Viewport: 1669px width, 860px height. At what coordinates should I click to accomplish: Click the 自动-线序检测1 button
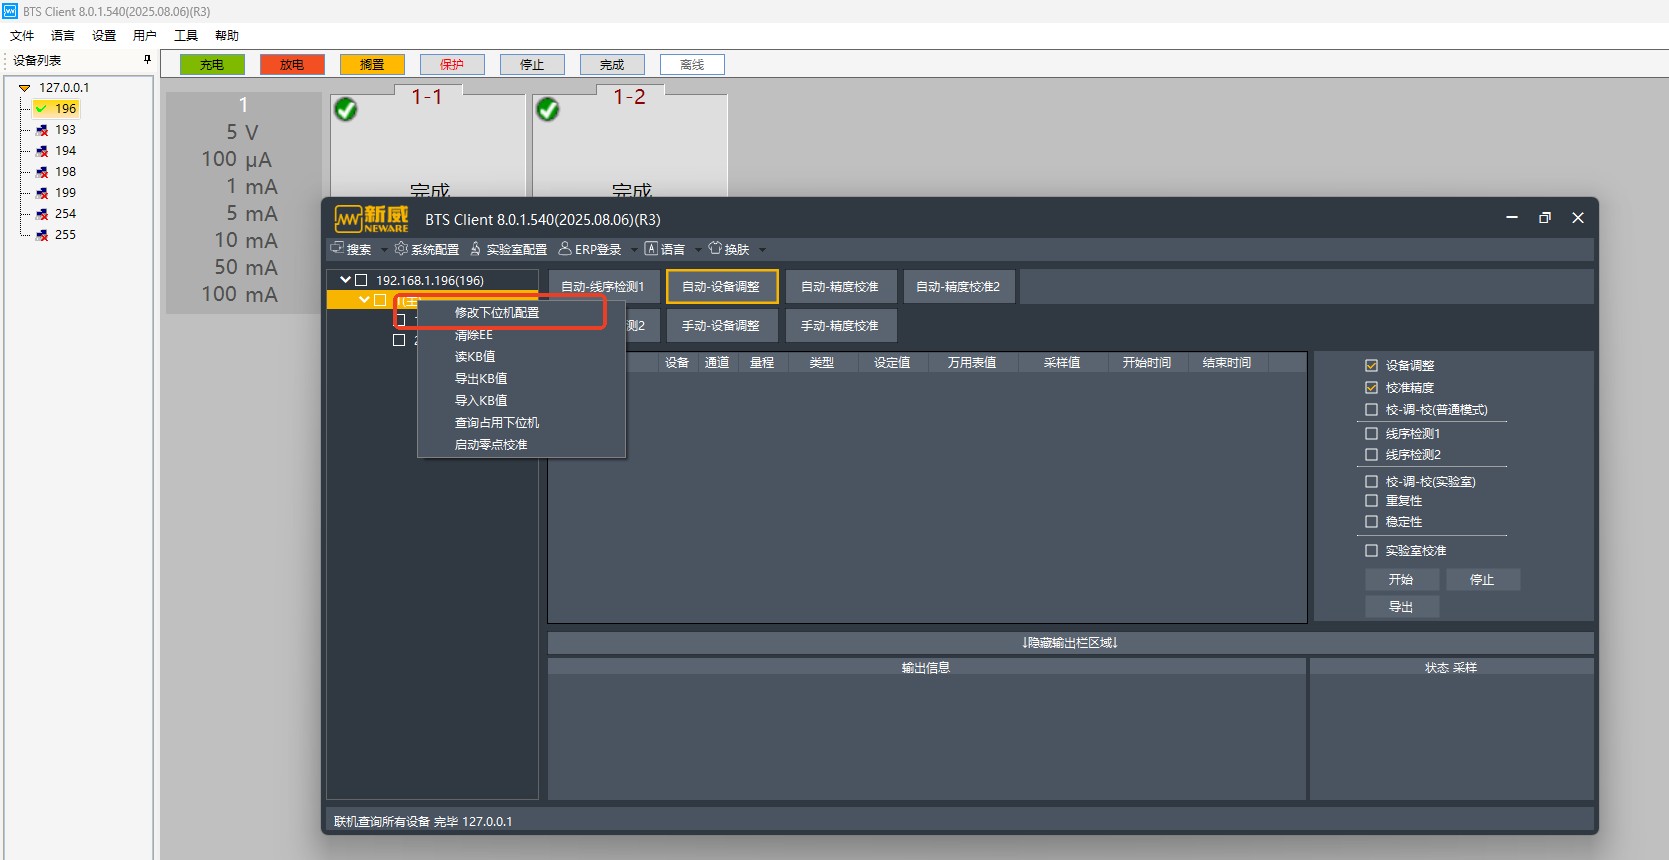pos(603,287)
